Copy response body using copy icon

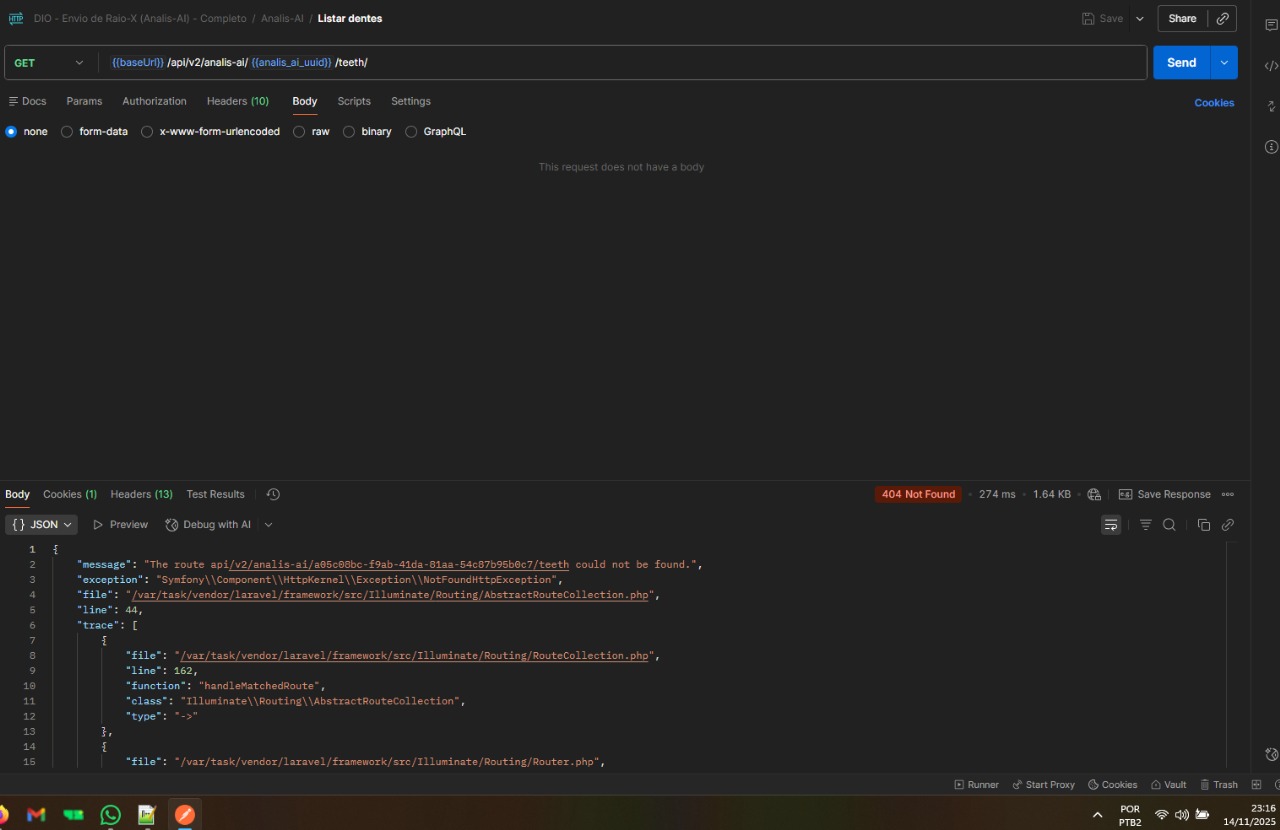coord(1204,525)
